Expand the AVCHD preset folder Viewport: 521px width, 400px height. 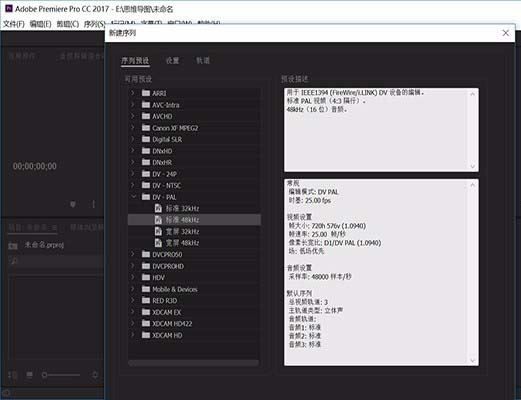tap(133, 116)
